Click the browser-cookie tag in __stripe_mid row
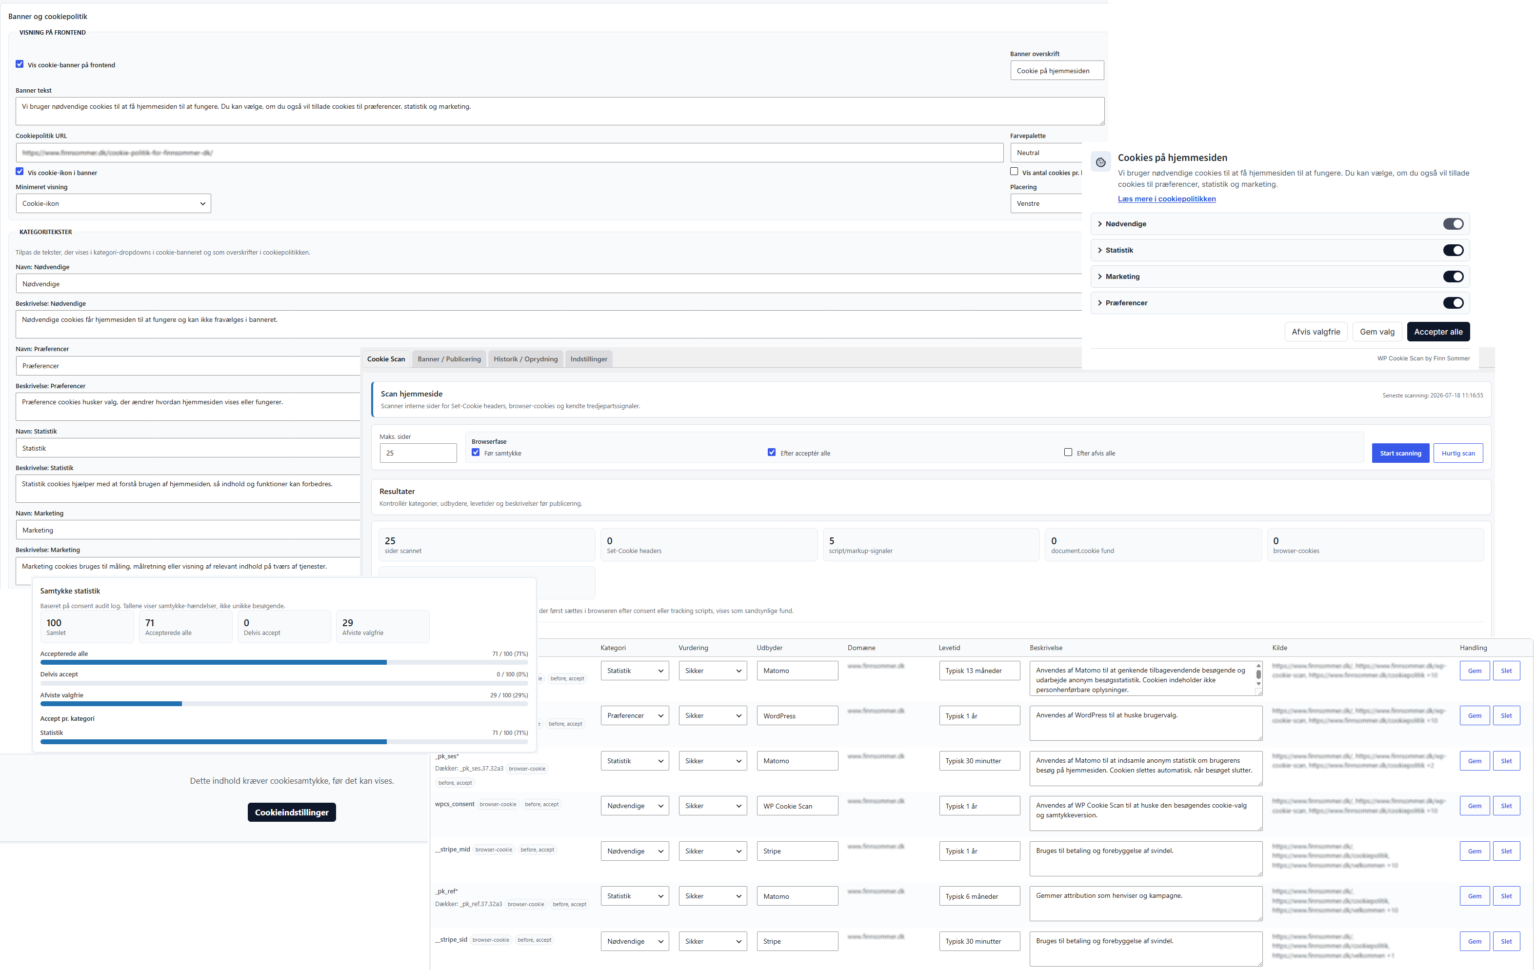The width and height of the screenshot is (1536, 970). [x=493, y=850]
